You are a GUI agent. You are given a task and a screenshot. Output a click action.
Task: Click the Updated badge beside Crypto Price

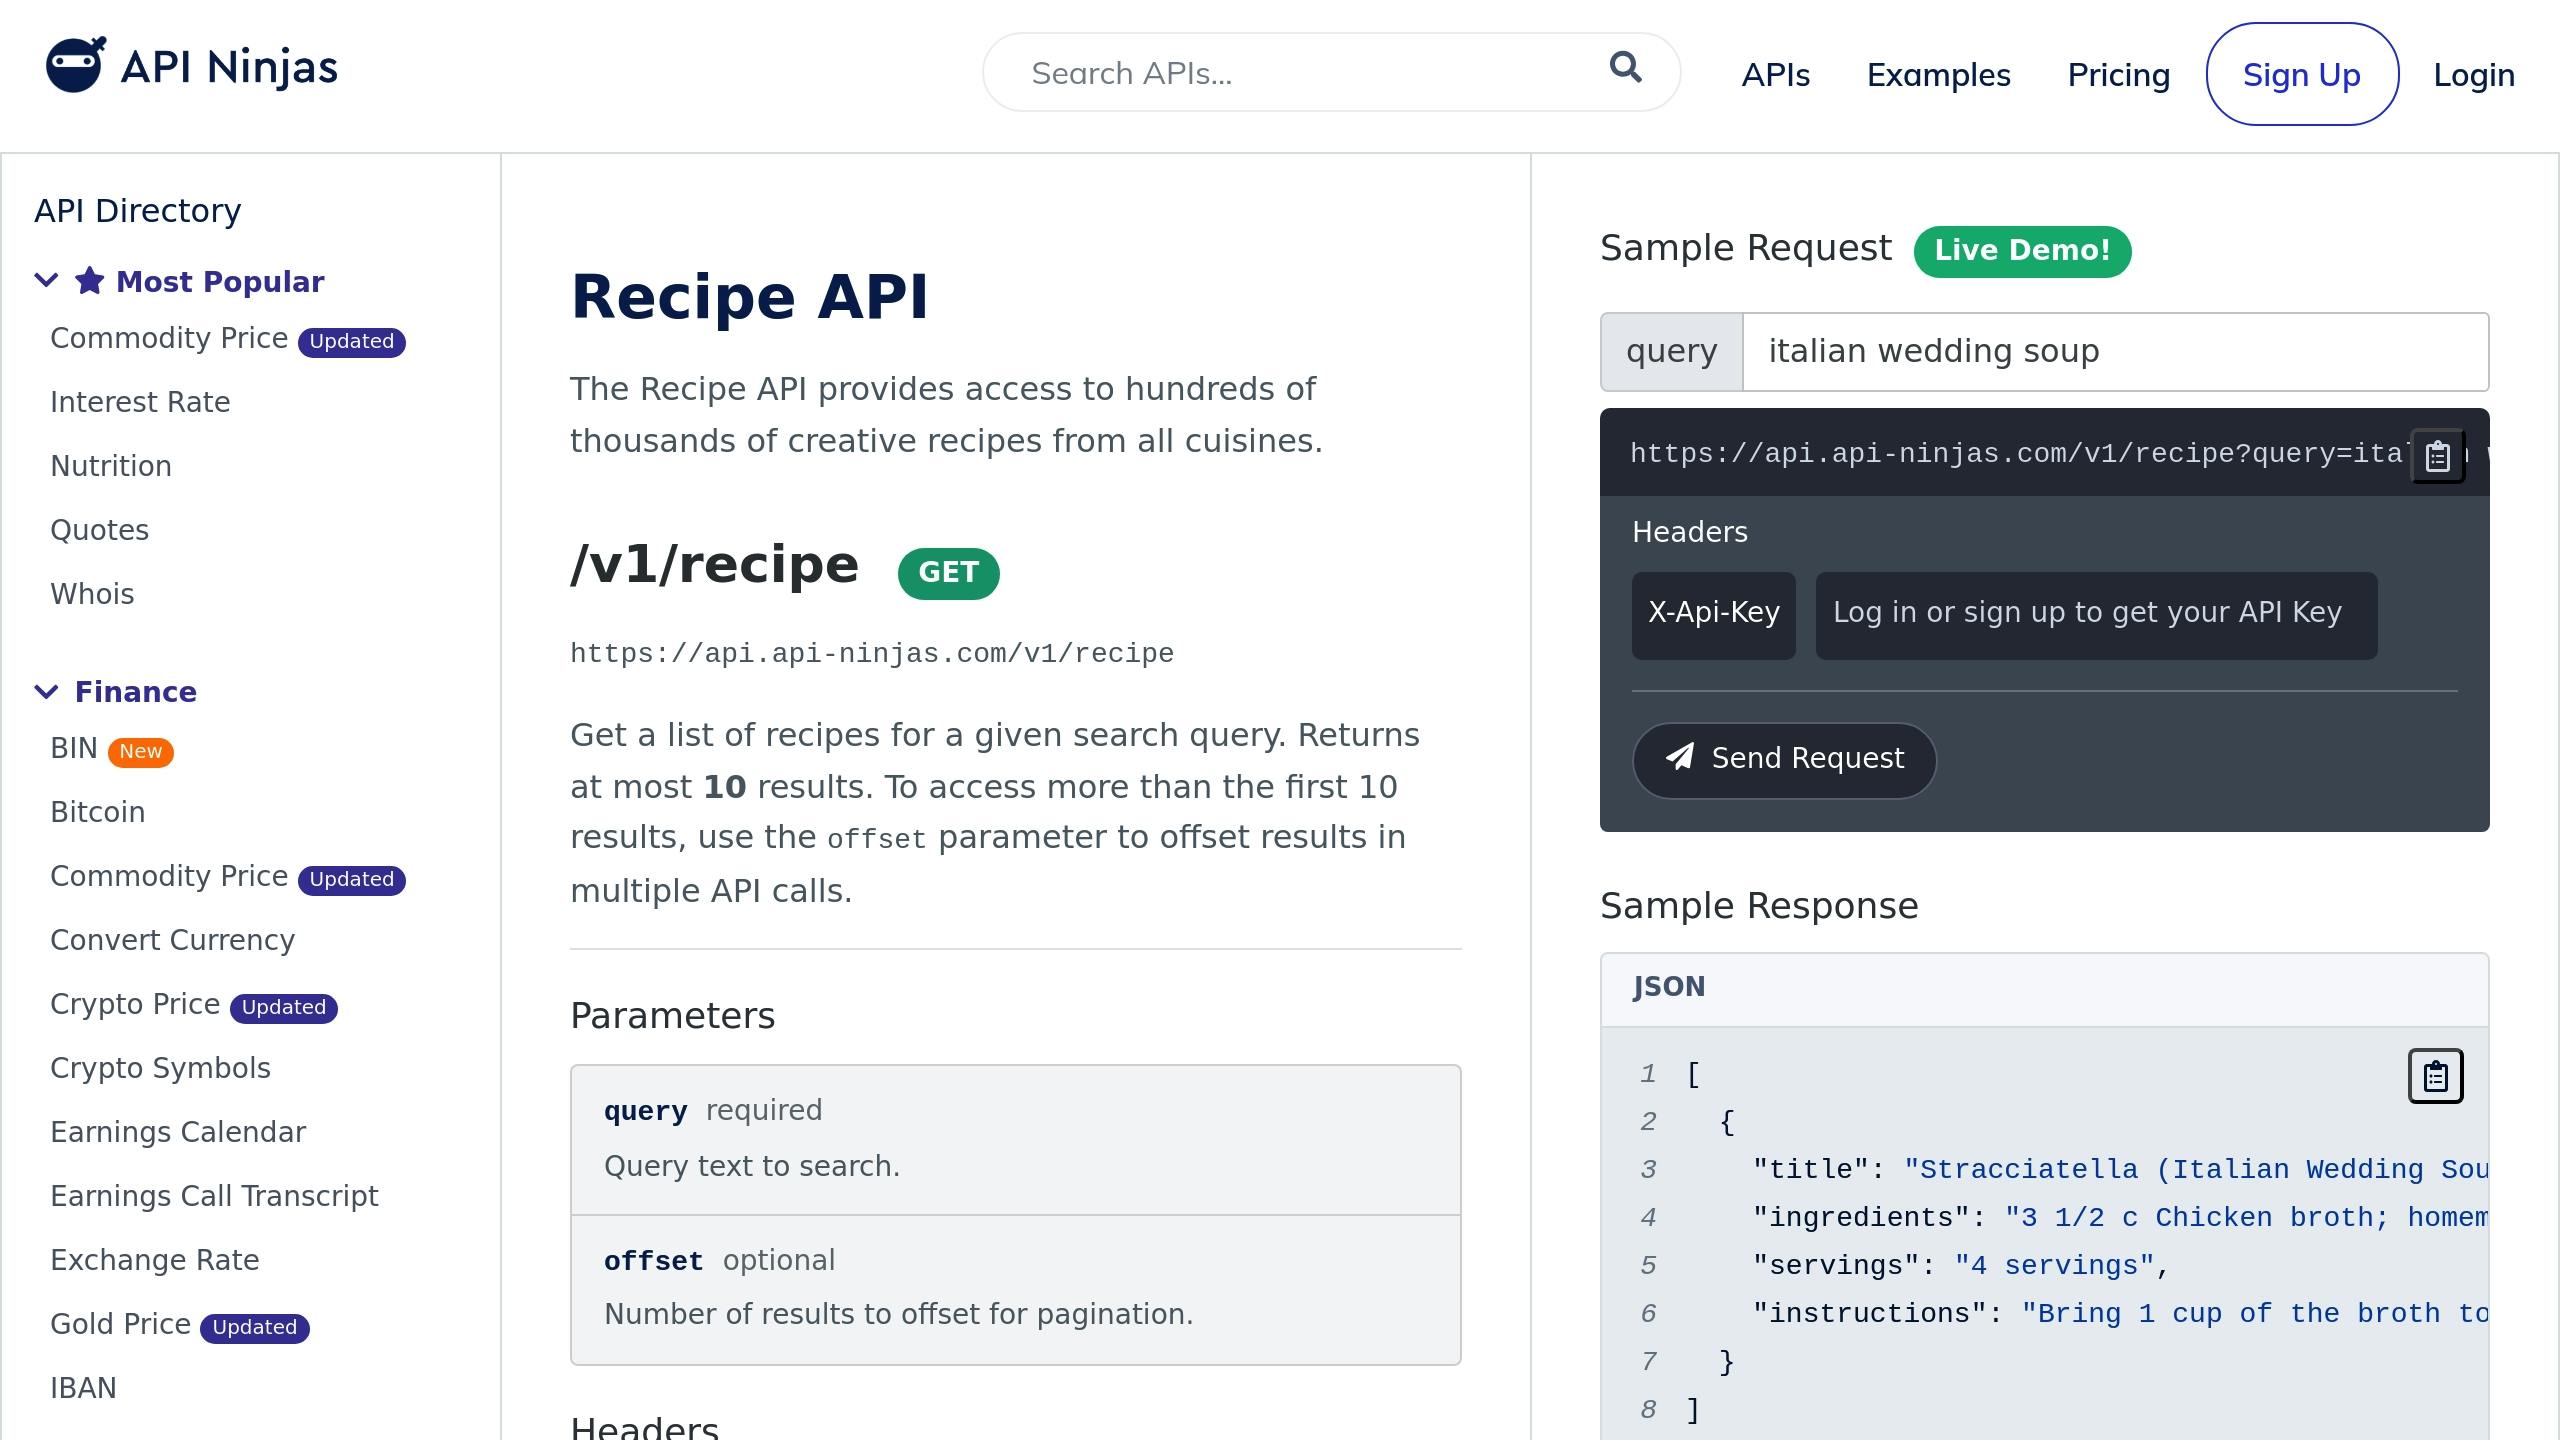[284, 1007]
